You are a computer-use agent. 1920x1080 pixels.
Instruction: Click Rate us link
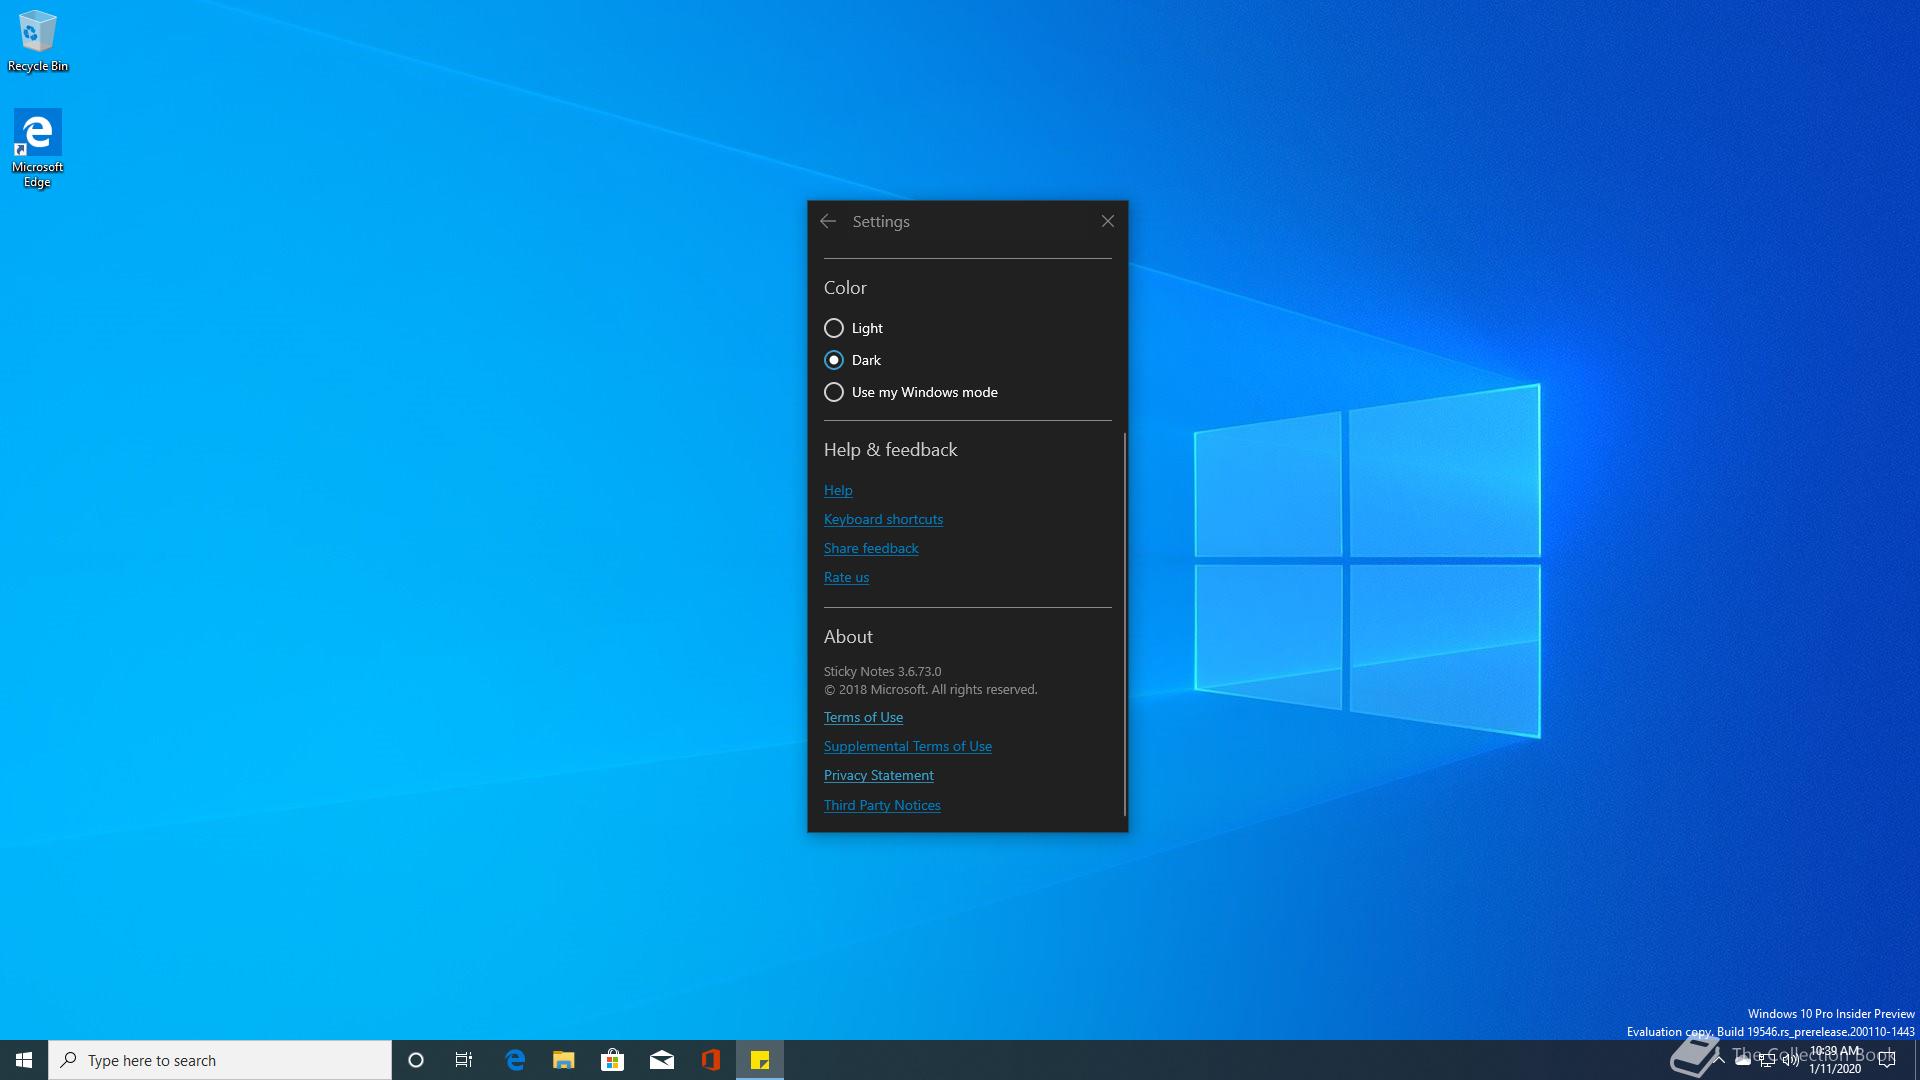tap(846, 577)
